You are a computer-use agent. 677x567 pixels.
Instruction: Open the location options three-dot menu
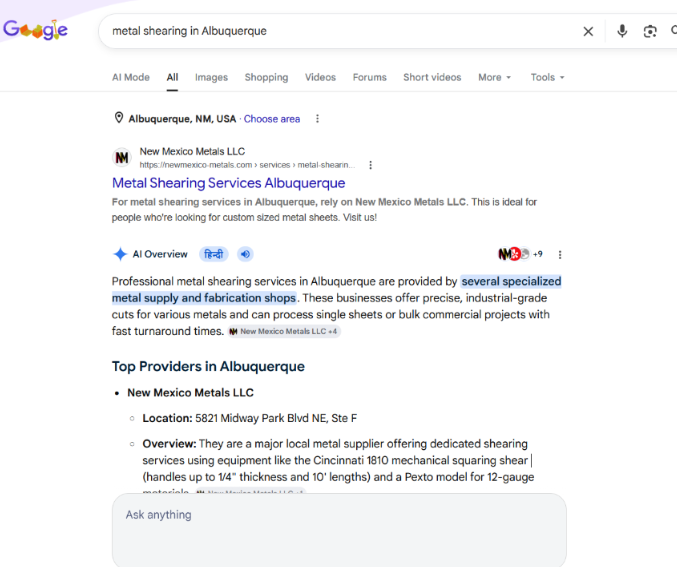317,118
